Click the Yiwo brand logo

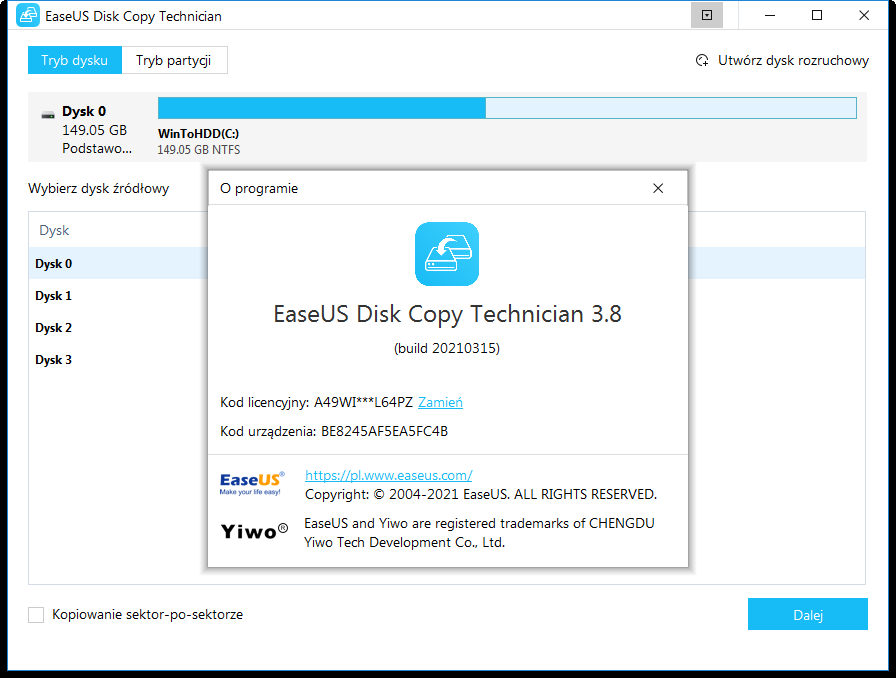pos(254,532)
